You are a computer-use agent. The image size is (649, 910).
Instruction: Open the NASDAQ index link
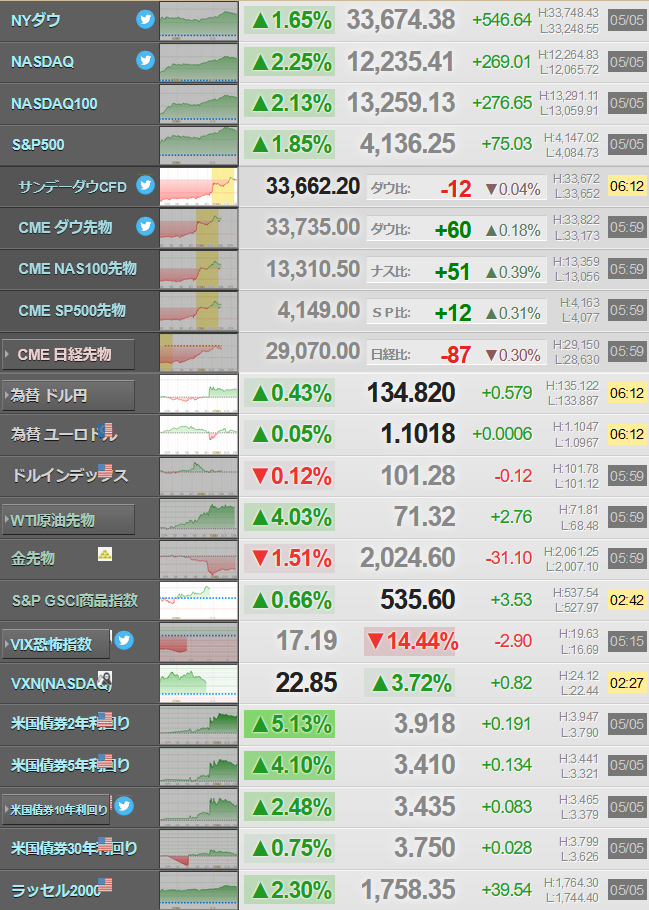tap(42, 62)
